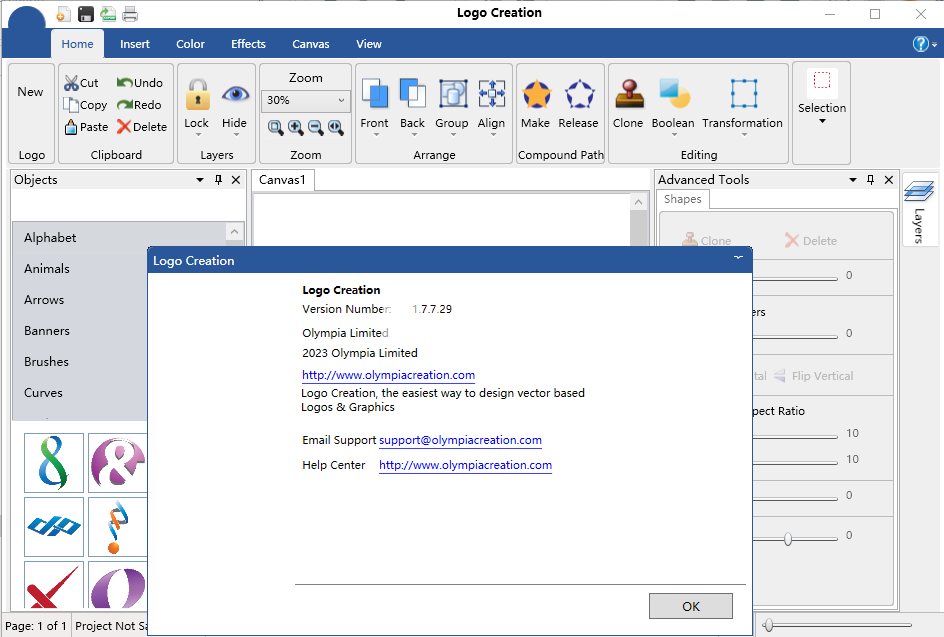944x637 pixels.
Task: Pin the Advanced Tools panel
Action: [x=871, y=179]
